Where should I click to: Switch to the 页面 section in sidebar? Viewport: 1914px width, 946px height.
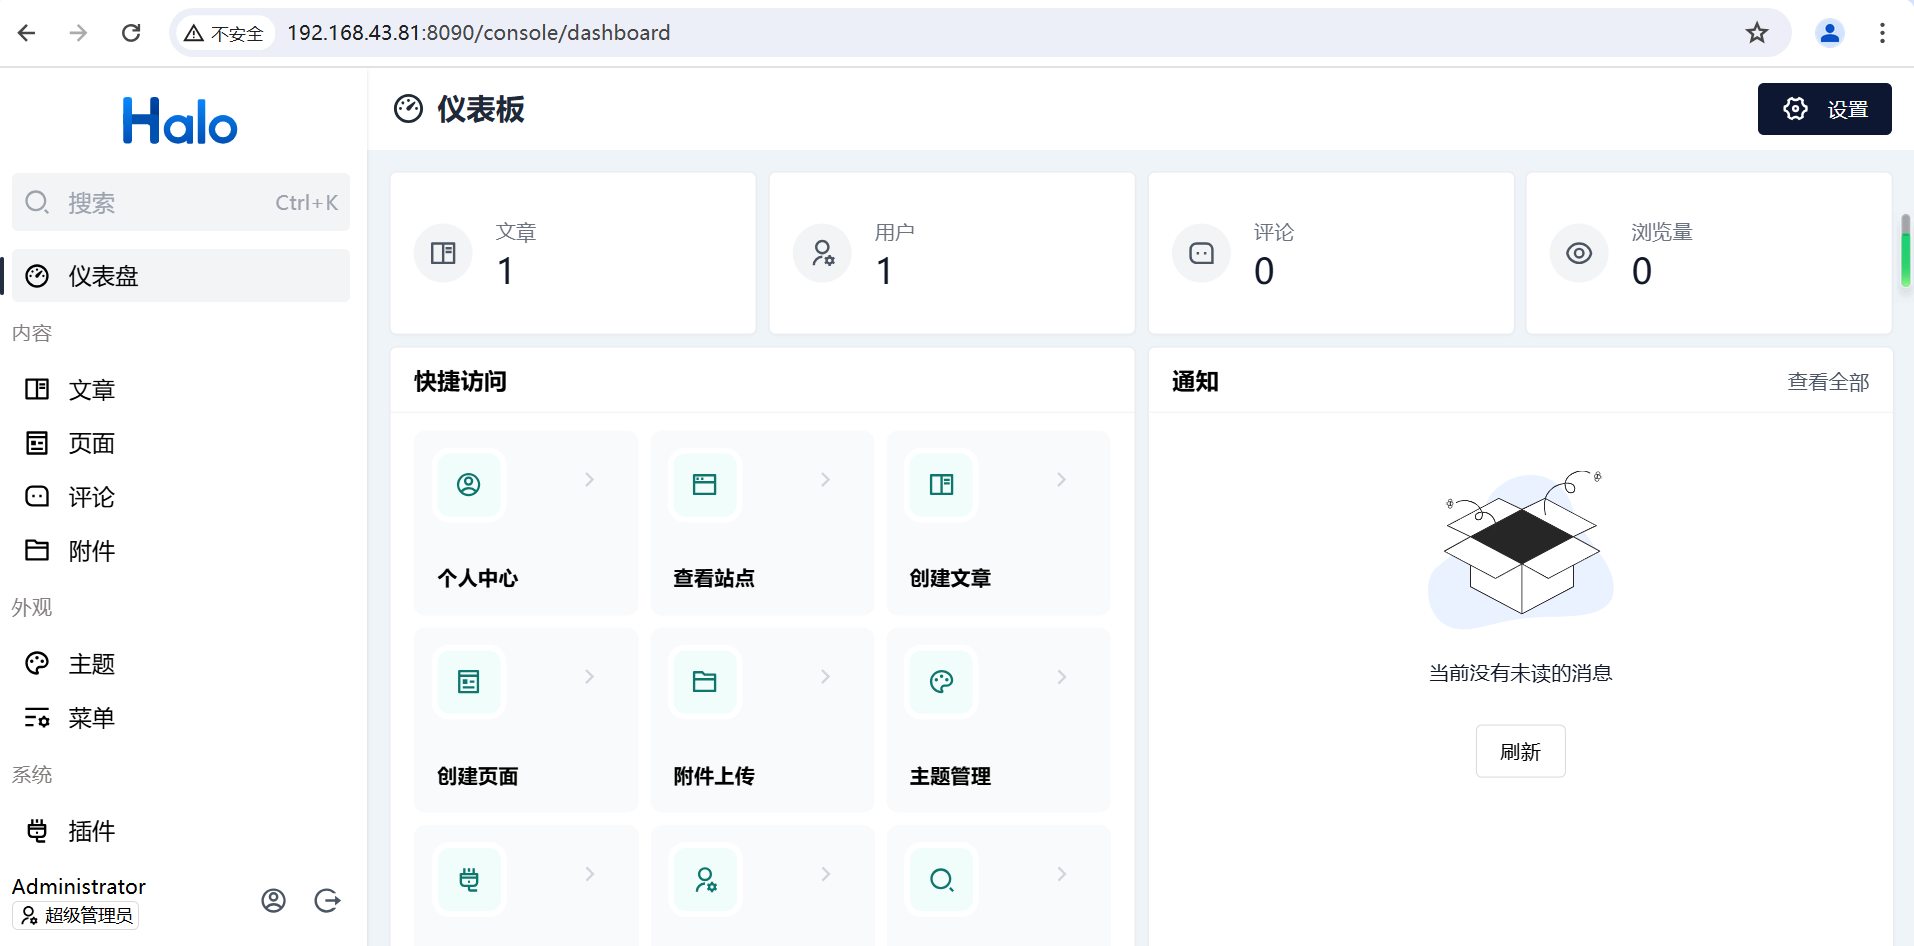click(x=37, y=443)
